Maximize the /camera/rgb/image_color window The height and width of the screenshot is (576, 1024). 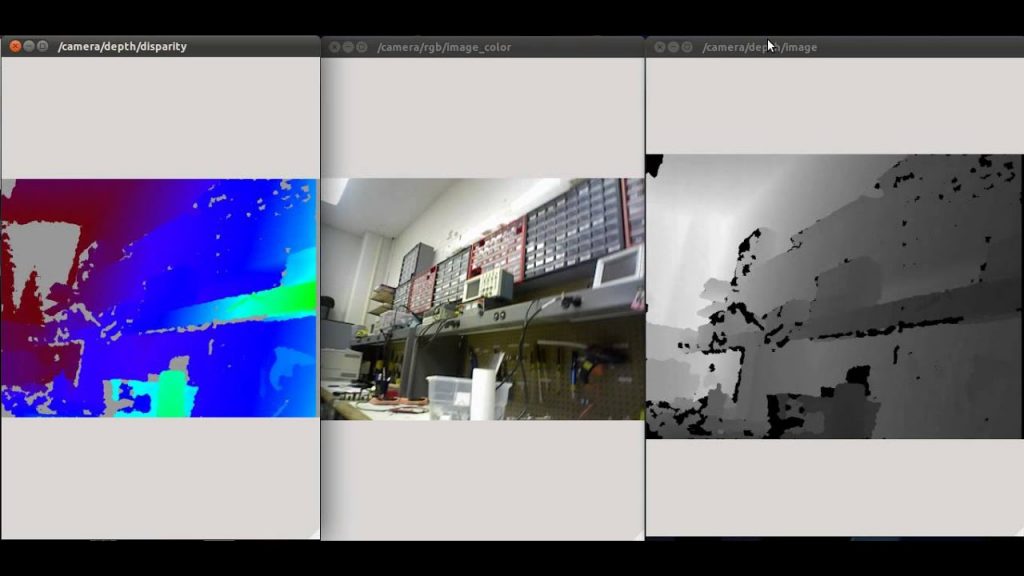(x=362, y=47)
